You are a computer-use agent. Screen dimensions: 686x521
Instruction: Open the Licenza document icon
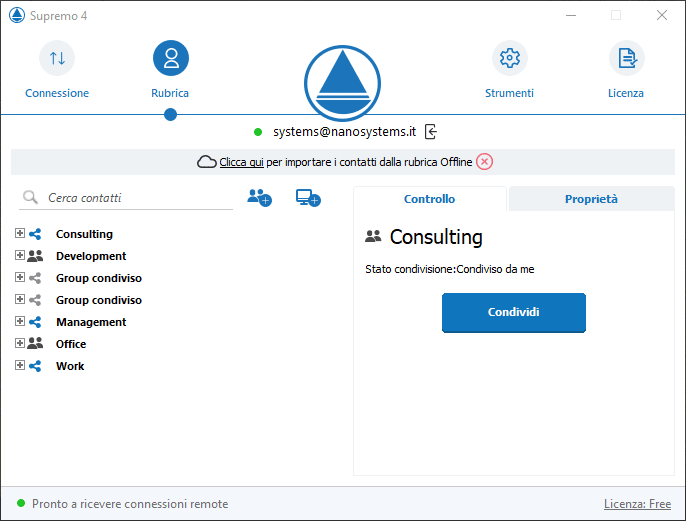(626, 58)
